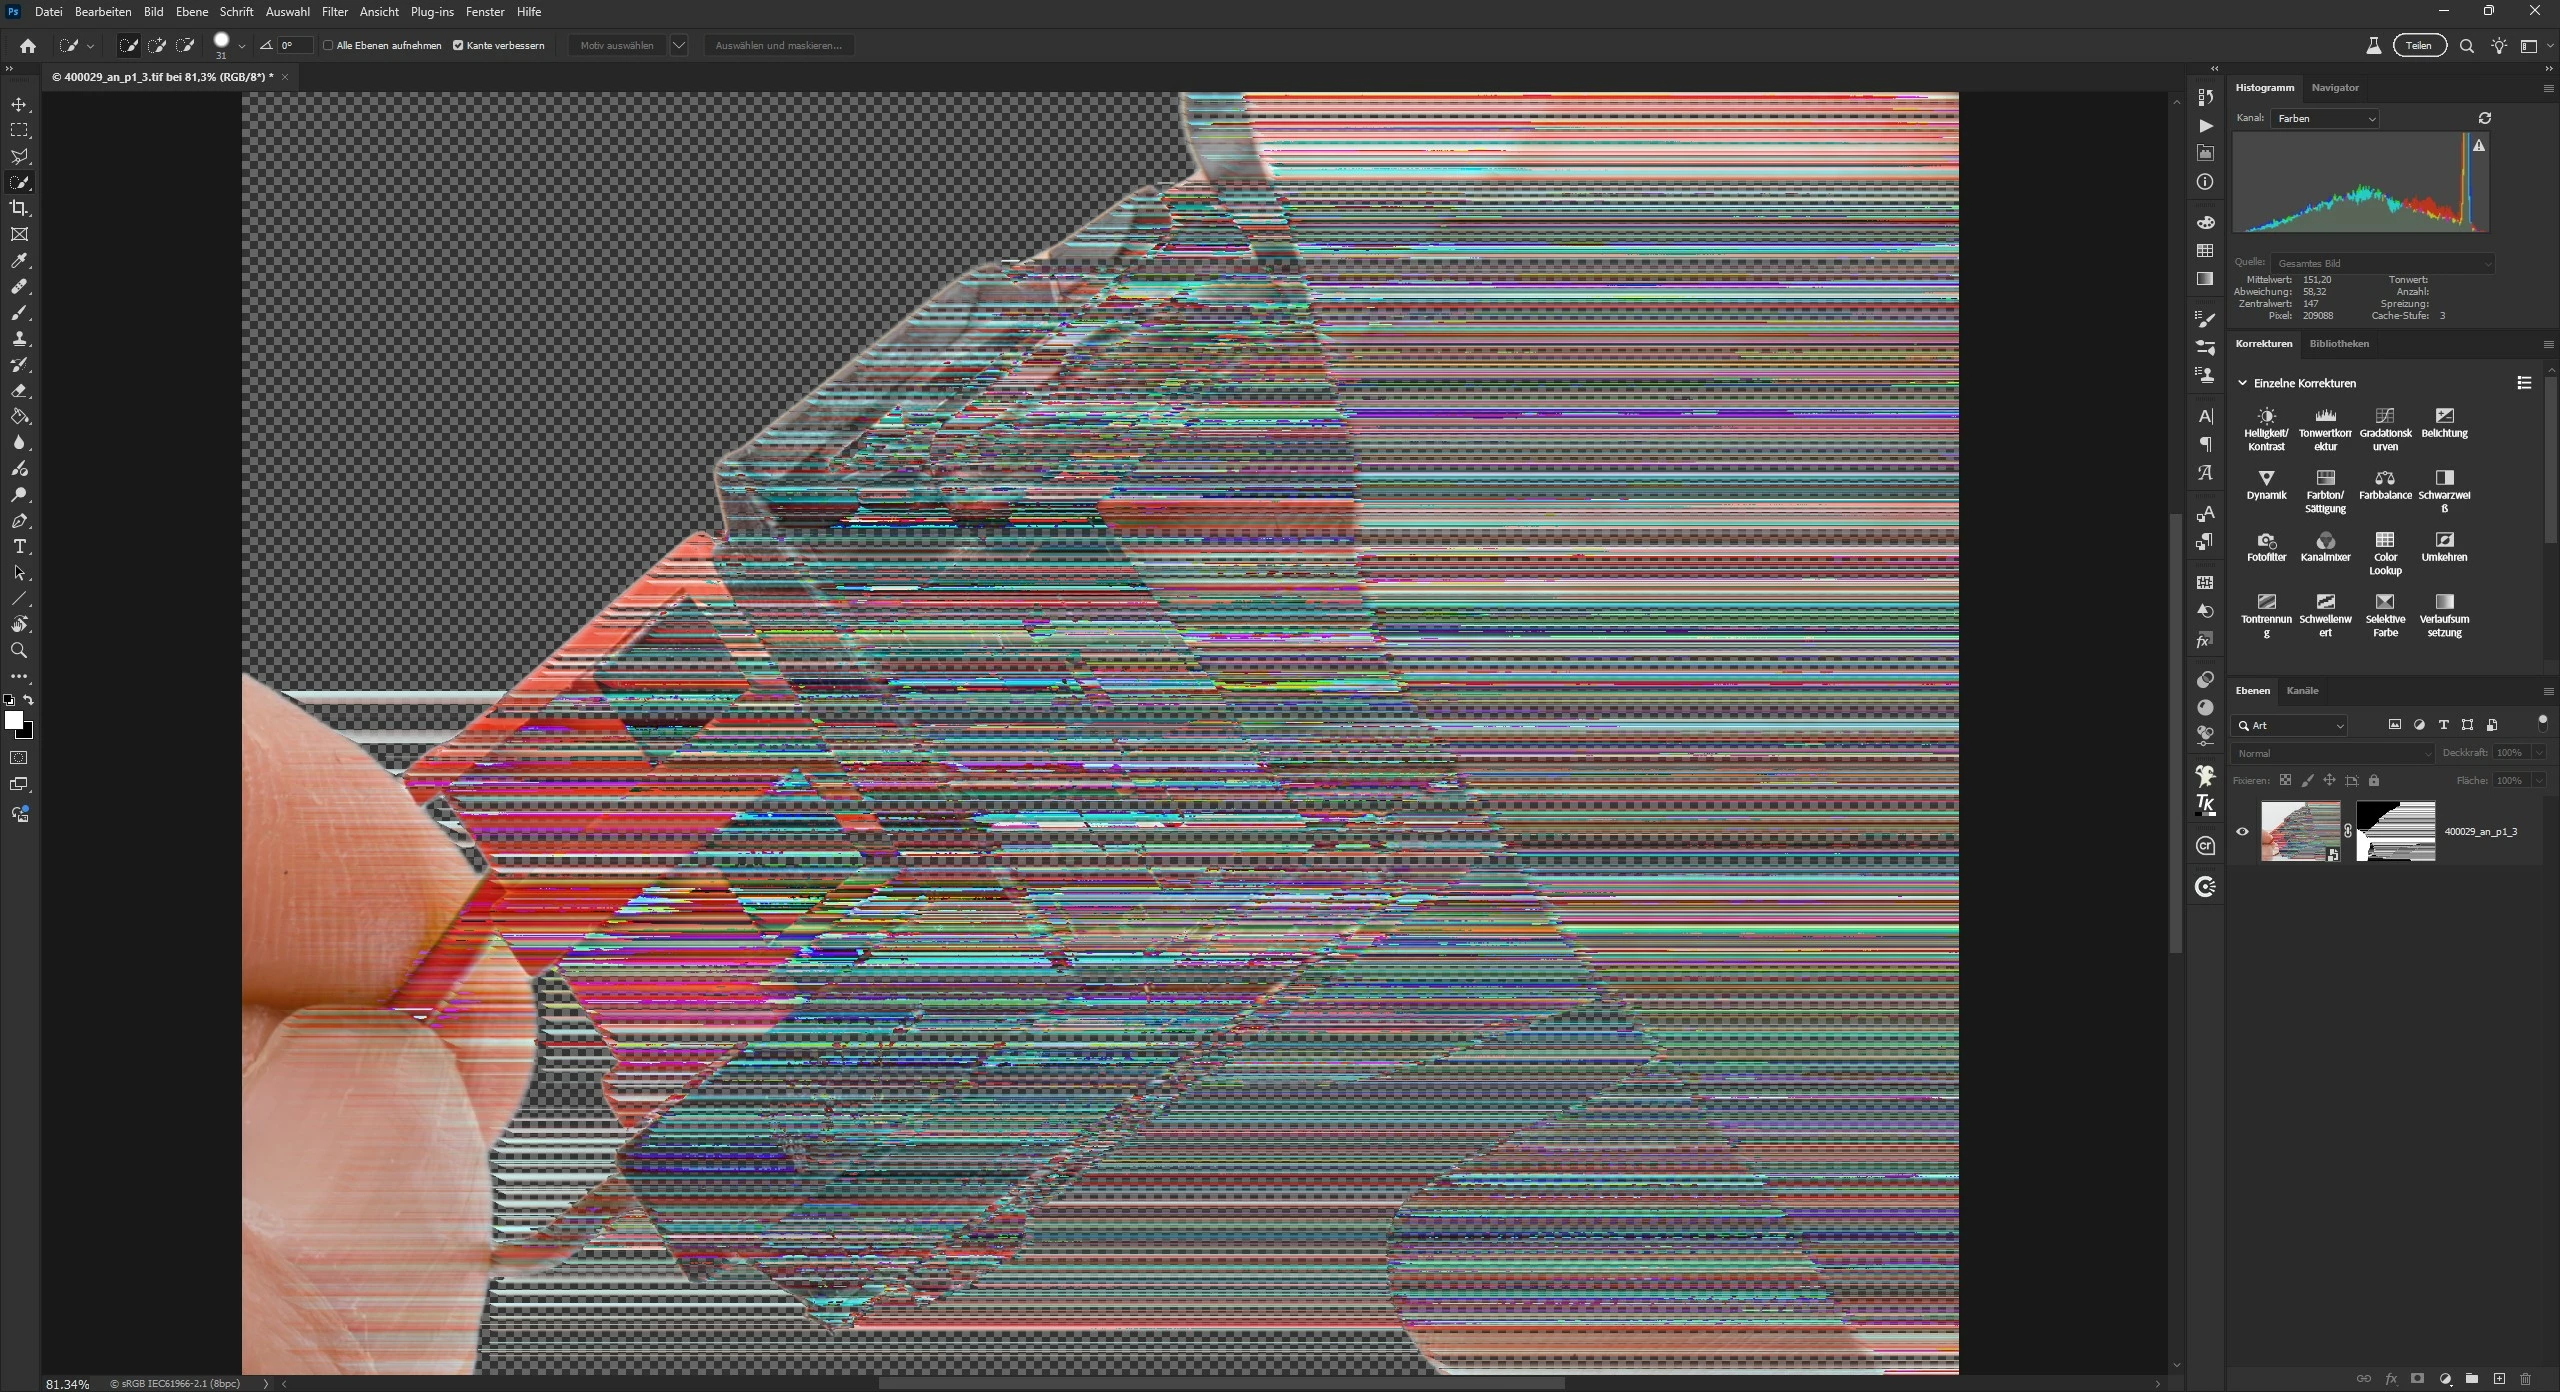The width and height of the screenshot is (2560, 1392).
Task: Select the Horizontal Type tool
Action: pyautogui.click(x=19, y=547)
